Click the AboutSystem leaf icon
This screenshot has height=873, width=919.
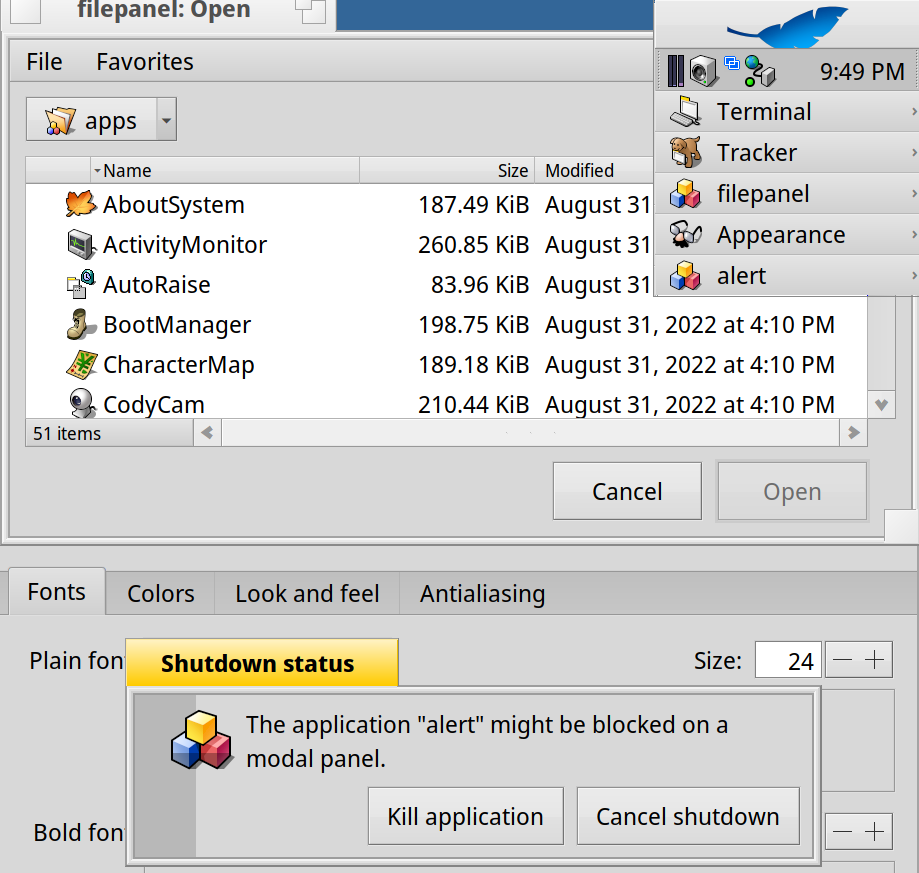pyautogui.click(x=80, y=204)
